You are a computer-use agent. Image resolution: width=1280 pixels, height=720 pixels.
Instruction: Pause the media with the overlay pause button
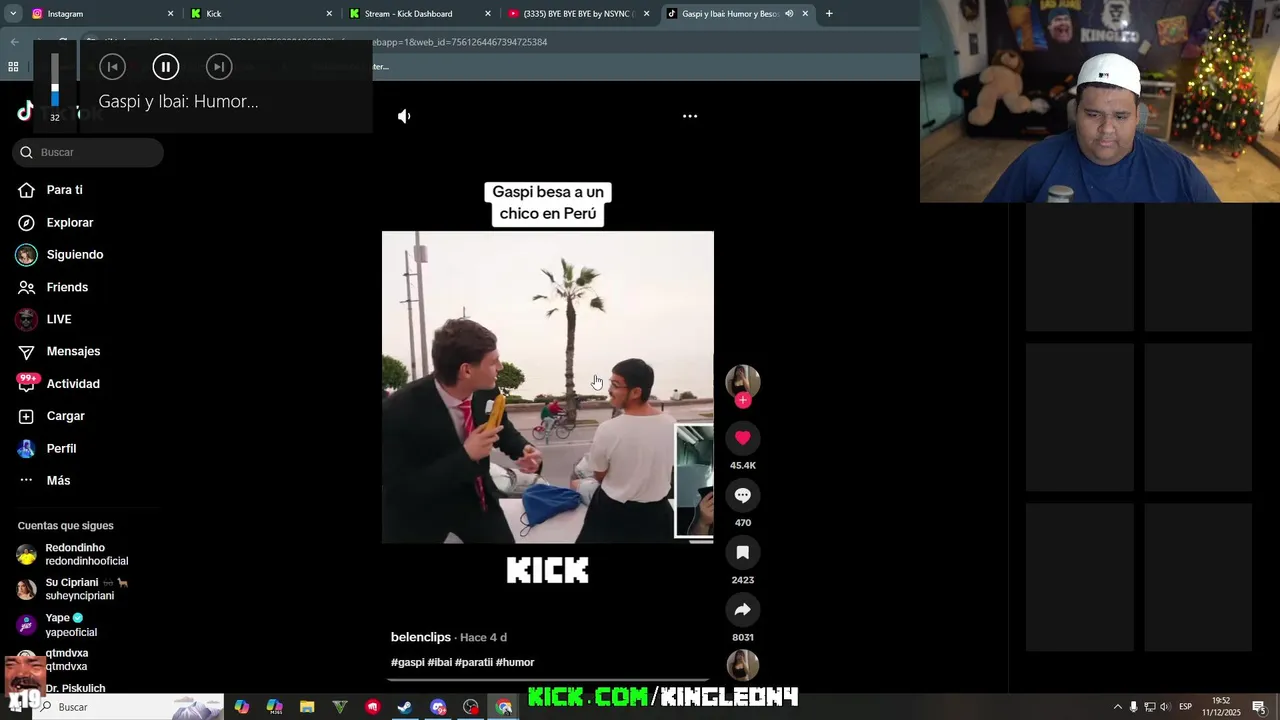click(x=165, y=67)
